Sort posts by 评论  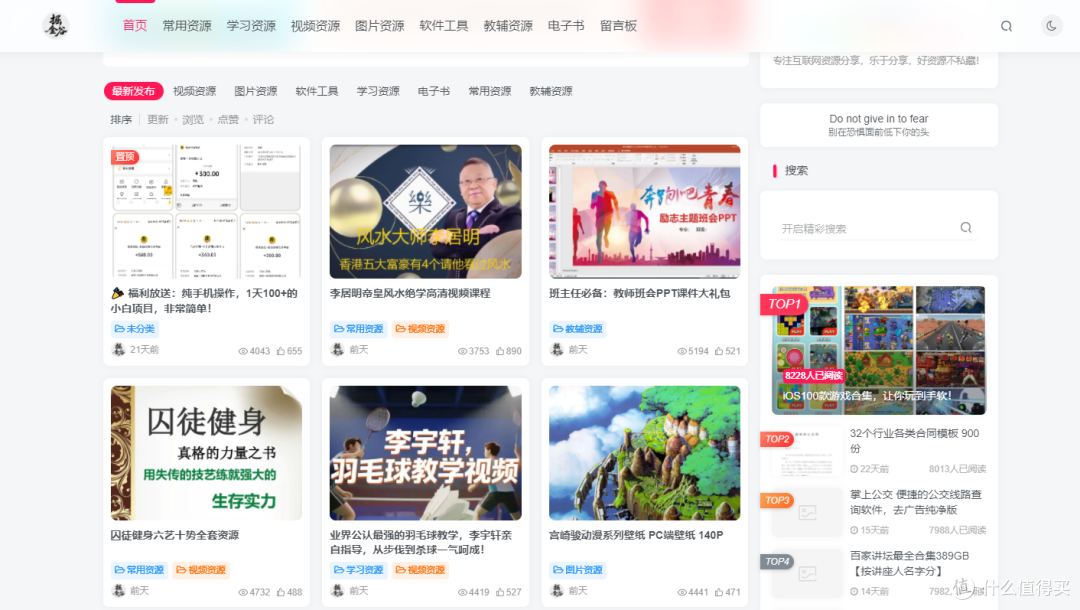click(x=263, y=120)
